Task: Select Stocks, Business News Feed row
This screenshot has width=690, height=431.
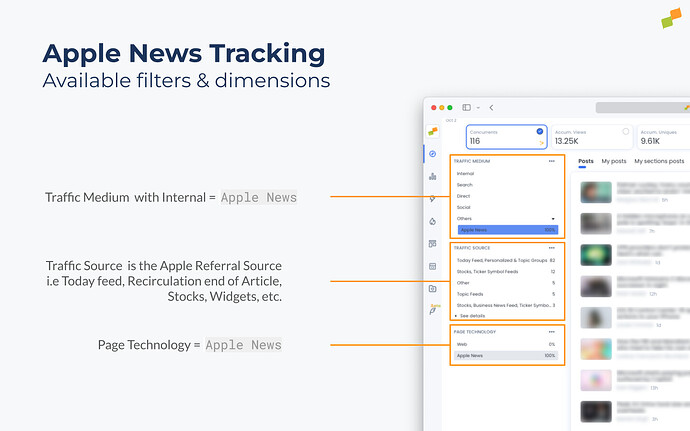Action: pos(506,305)
